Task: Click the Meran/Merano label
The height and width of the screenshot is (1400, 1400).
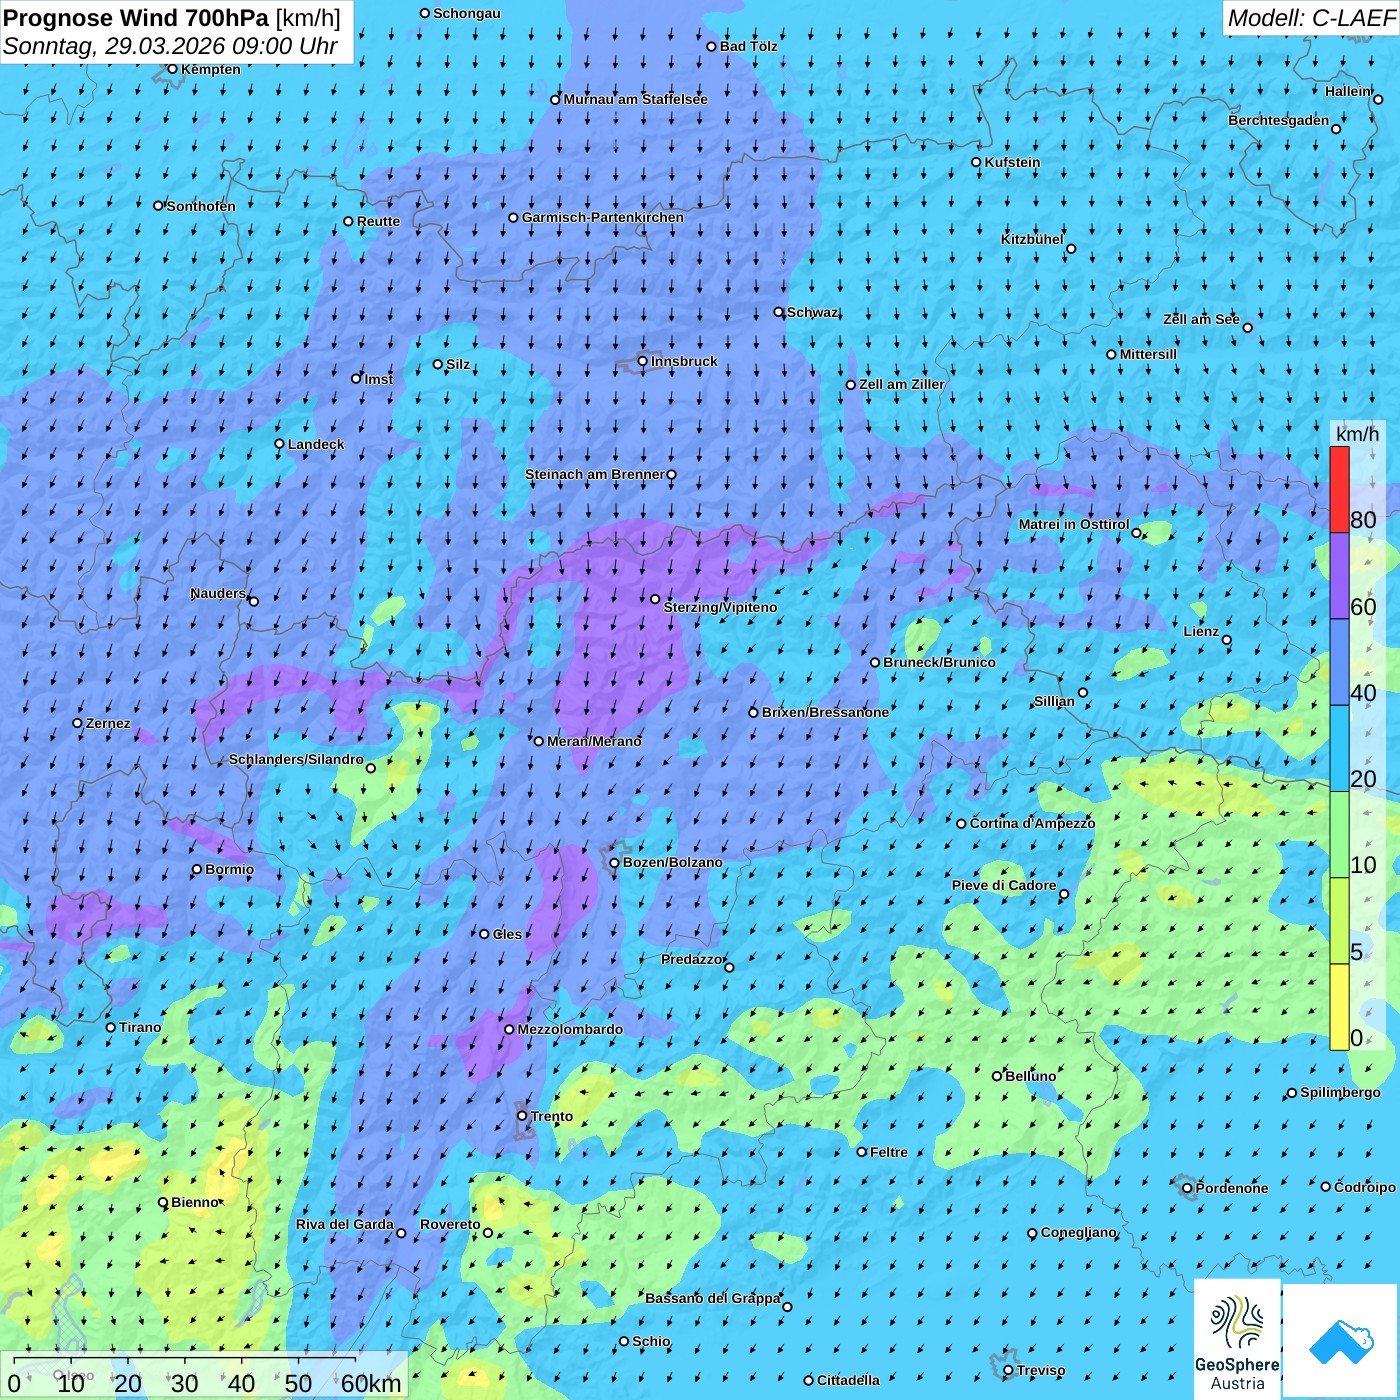Action: point(594,741)
